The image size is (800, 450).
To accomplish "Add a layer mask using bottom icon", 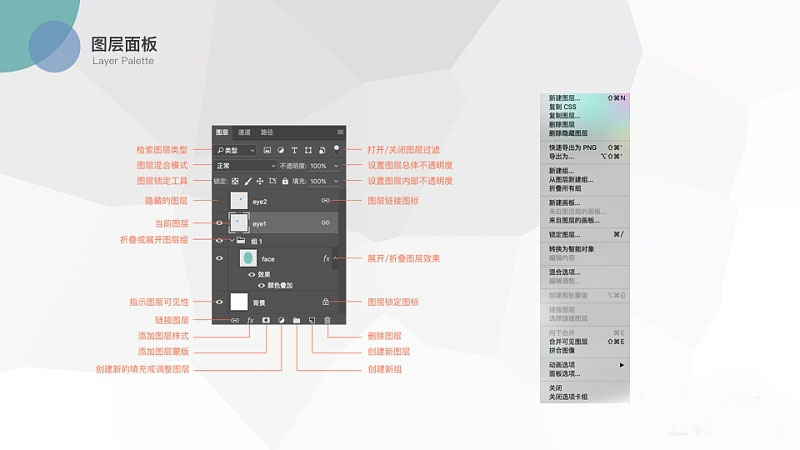I will tap(267, 320).
